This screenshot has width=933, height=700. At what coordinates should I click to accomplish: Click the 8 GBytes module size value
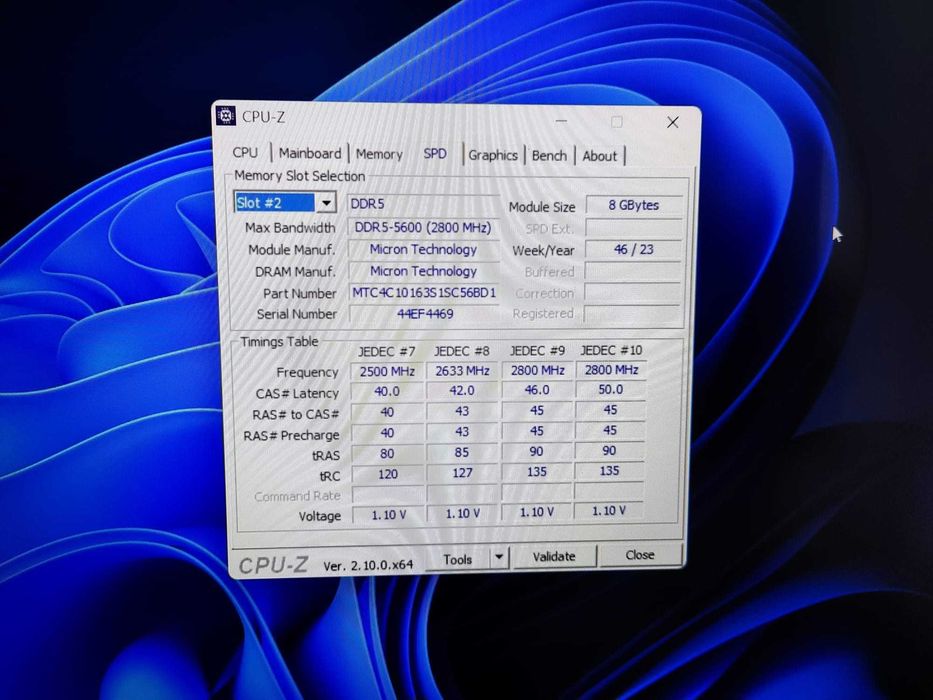click(634, 205)
